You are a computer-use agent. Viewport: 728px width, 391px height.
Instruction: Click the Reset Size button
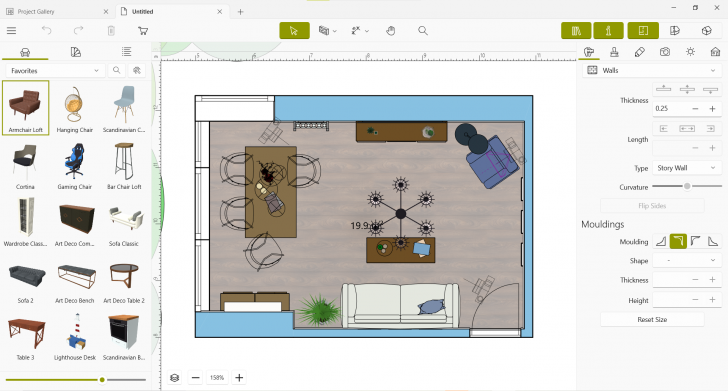tap(652, 319)
